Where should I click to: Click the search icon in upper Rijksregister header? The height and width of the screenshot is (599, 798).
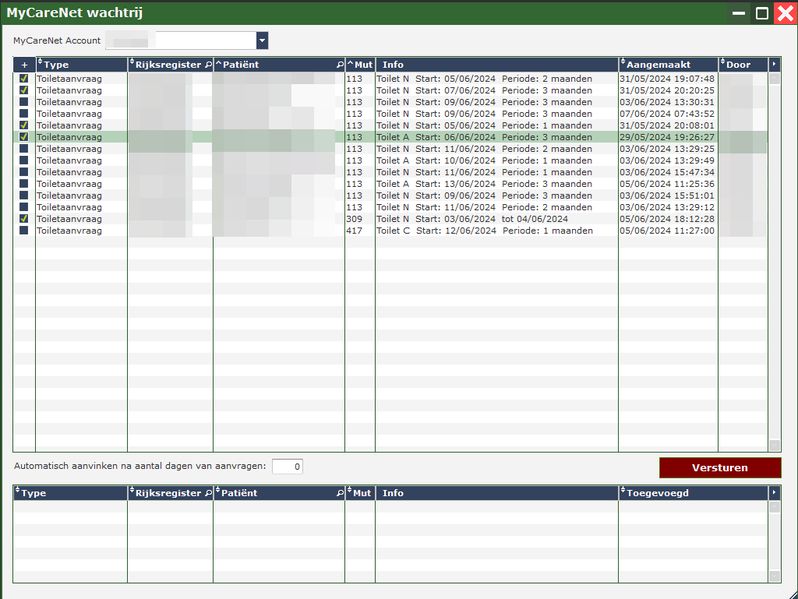coord(208,65)
